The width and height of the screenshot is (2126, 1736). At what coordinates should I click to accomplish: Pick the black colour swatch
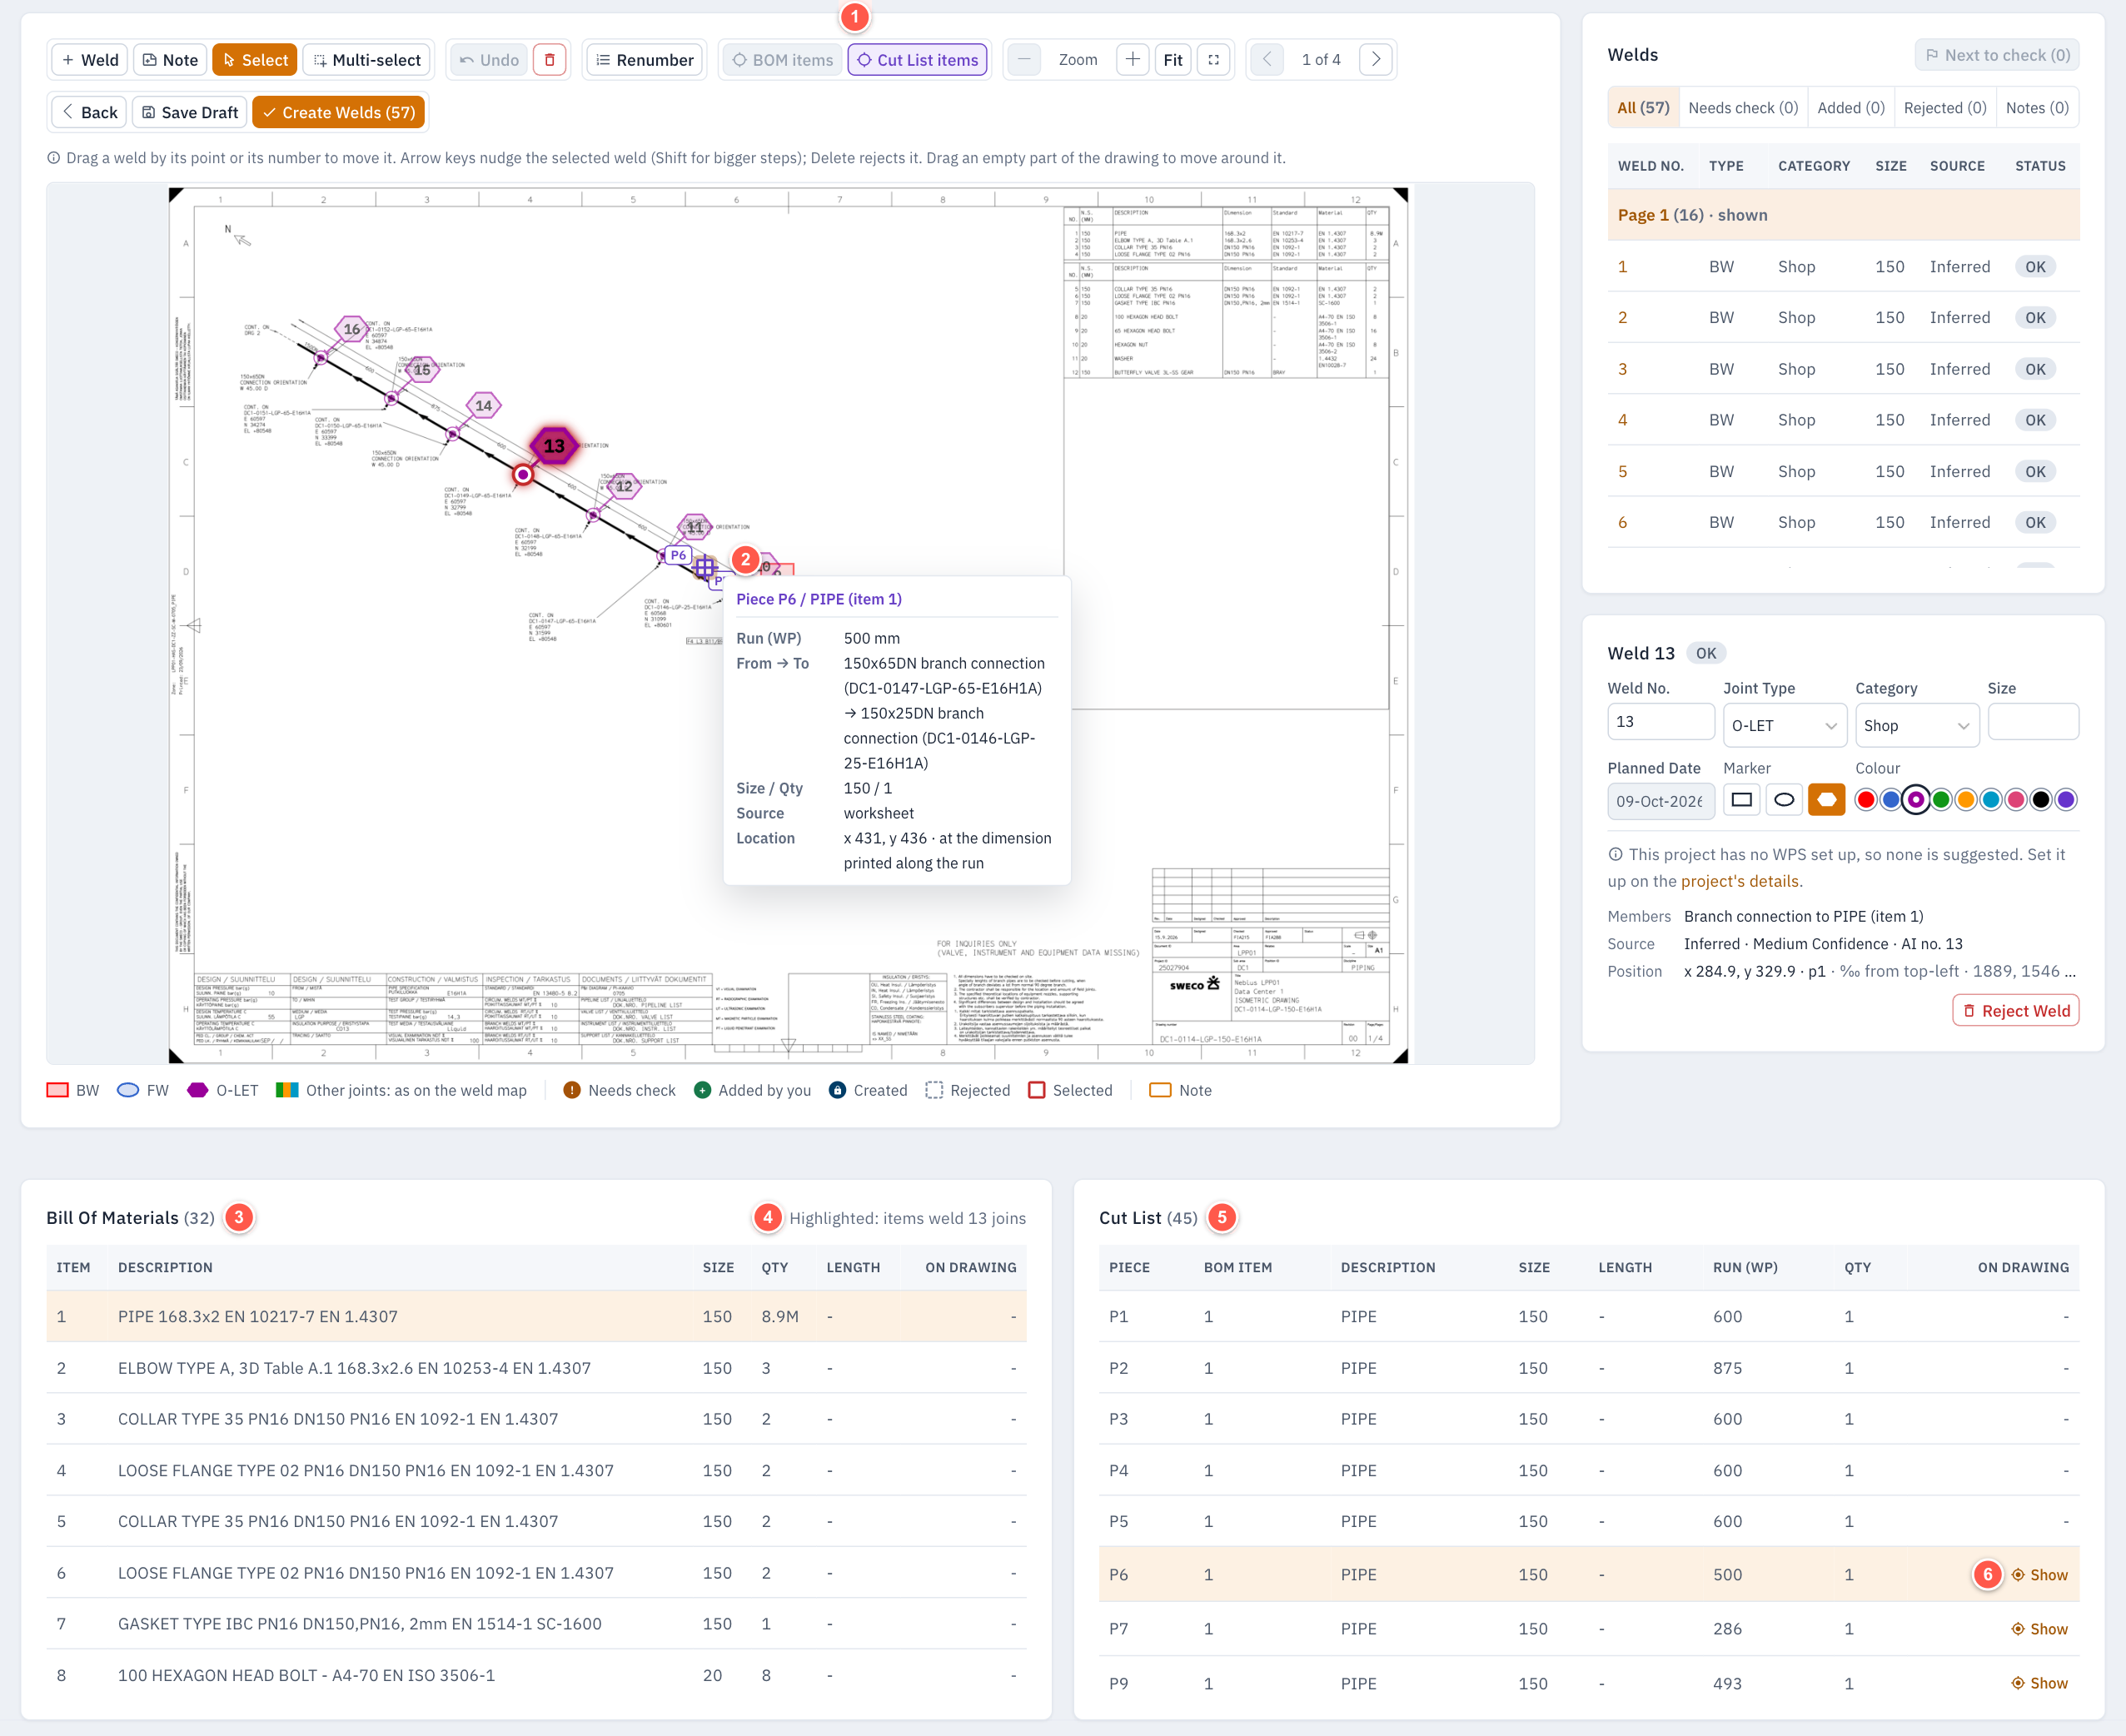2041,799
